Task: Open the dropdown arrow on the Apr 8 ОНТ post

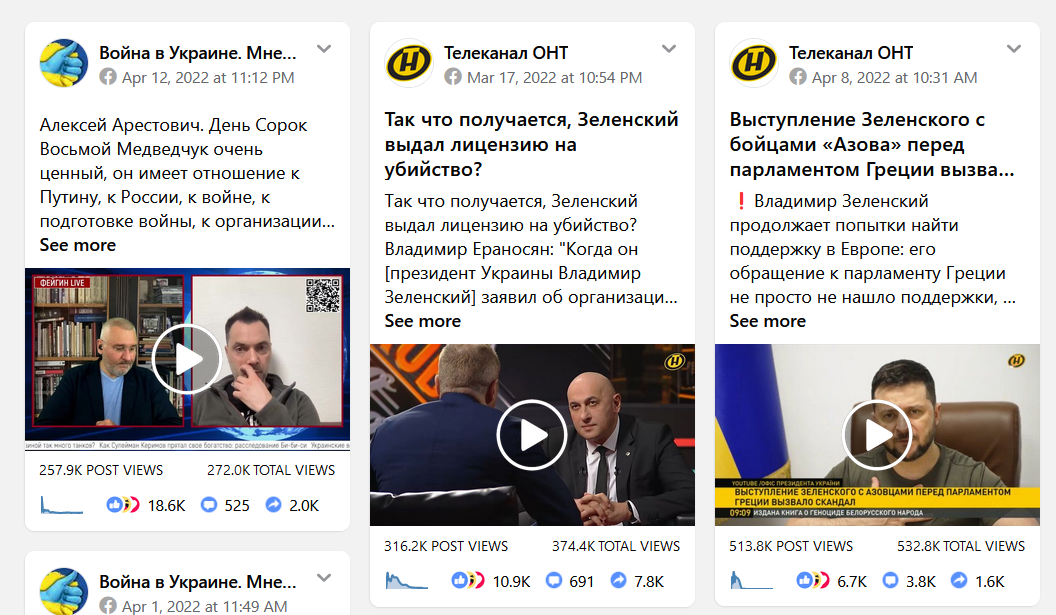Action: tap(1014, 48)
